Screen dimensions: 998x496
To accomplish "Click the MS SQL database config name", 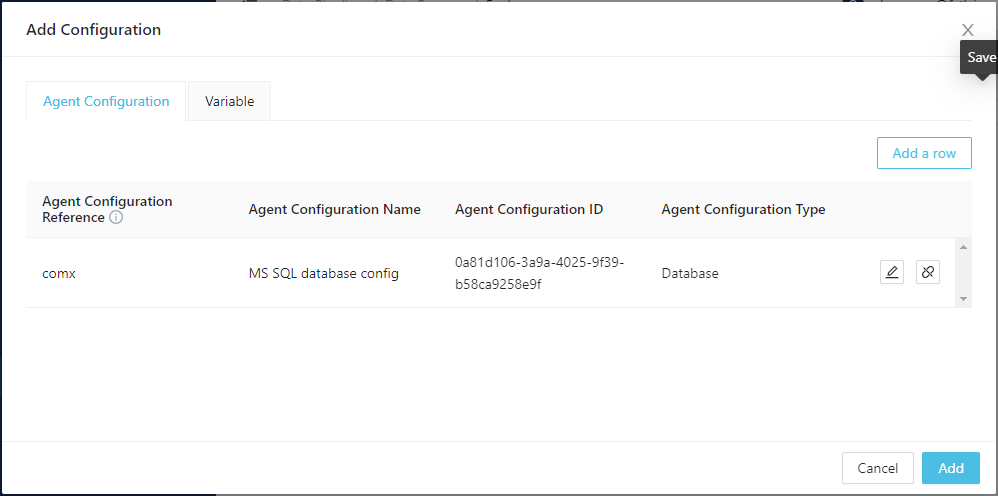I will 323,273.
